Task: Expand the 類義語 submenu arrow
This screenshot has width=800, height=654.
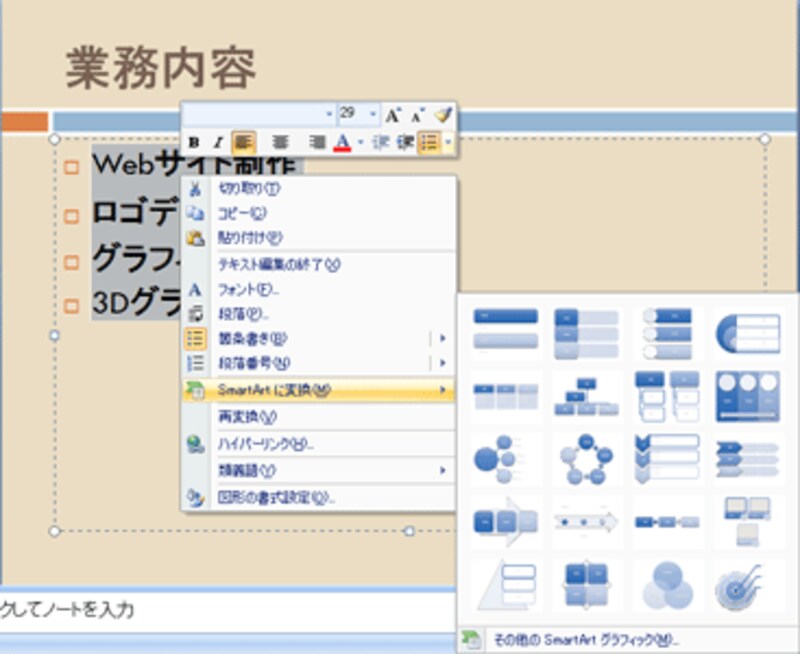Action: [442, 470]
